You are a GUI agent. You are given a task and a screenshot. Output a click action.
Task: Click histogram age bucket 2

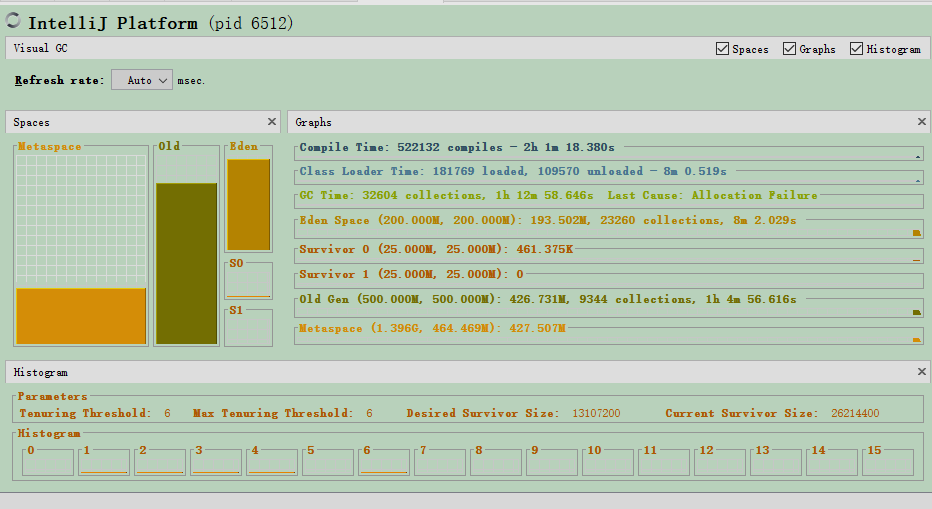[160, 461]
